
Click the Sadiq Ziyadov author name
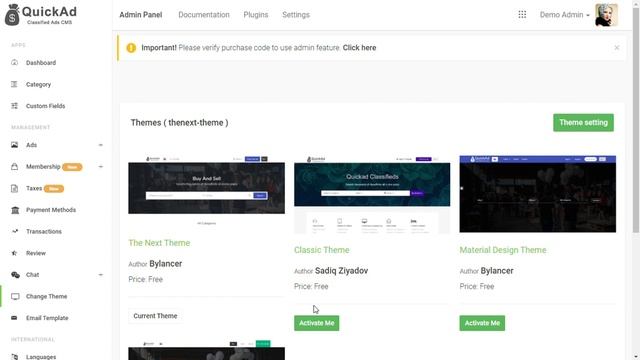pos(341,271)
